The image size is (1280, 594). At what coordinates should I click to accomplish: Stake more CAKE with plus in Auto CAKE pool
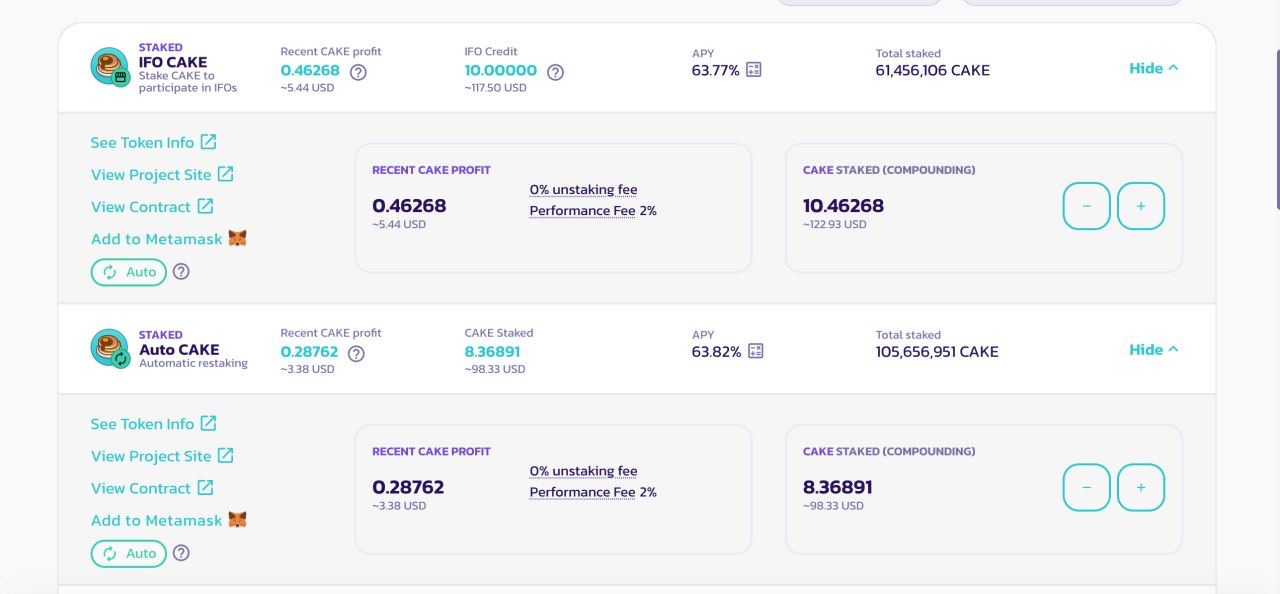(1141, 488)
